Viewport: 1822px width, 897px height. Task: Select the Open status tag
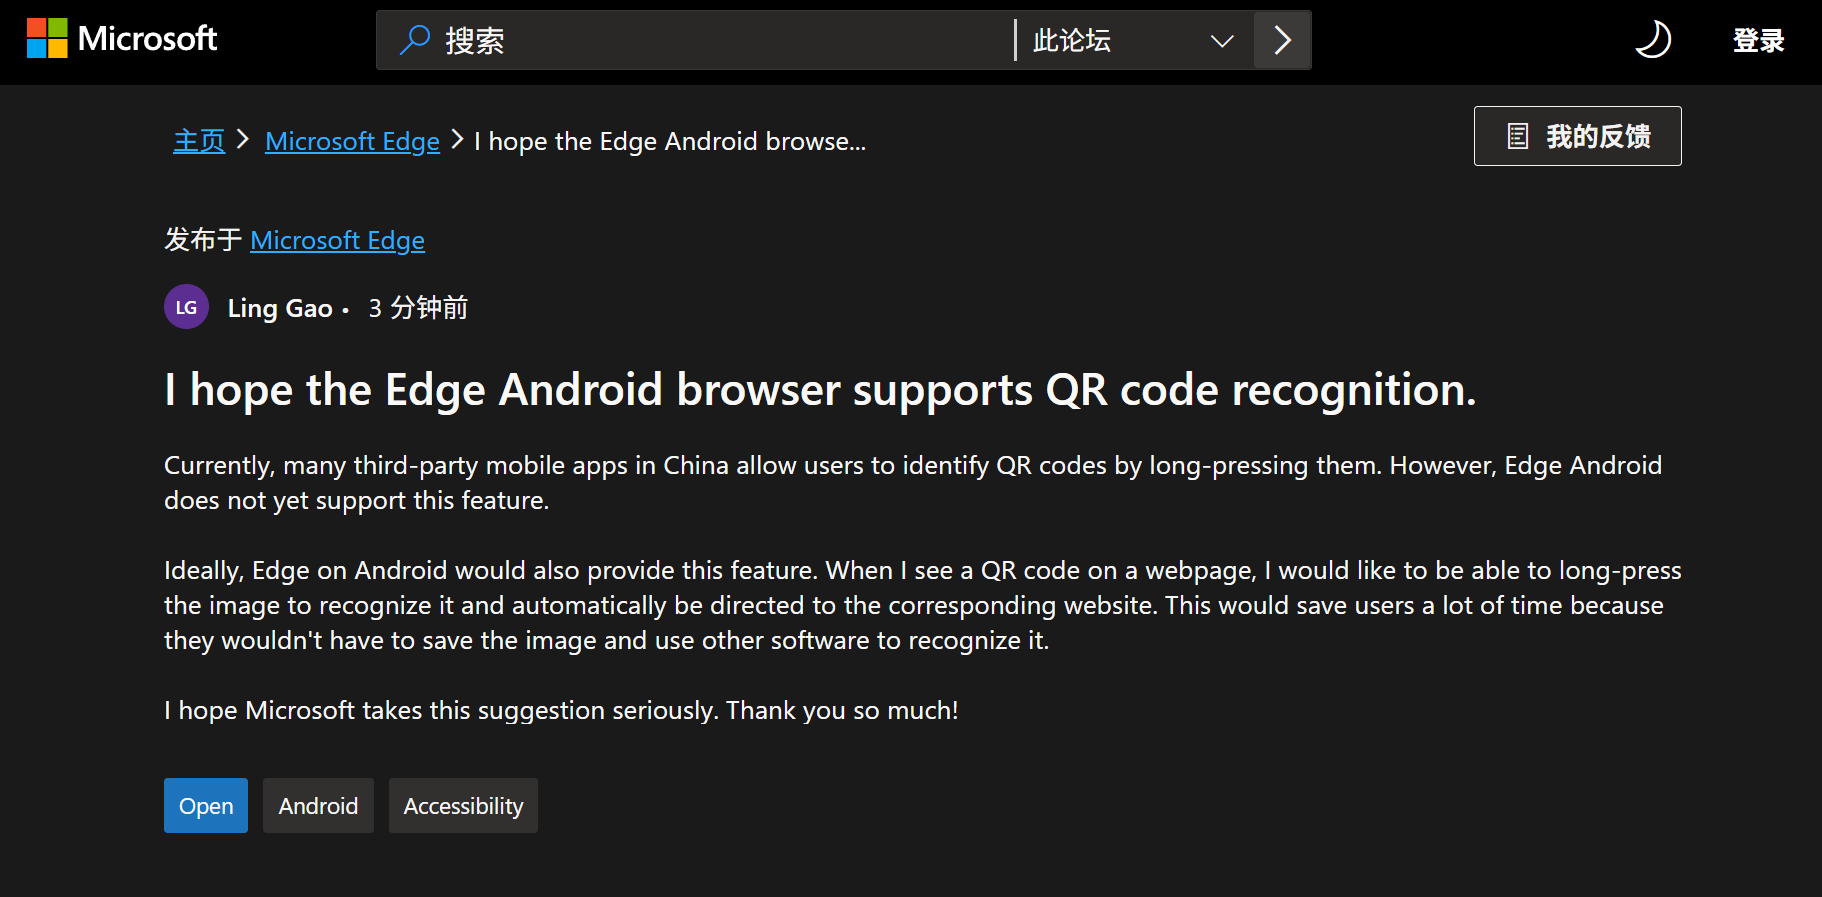pyautogui.click(x=206, y=805)
